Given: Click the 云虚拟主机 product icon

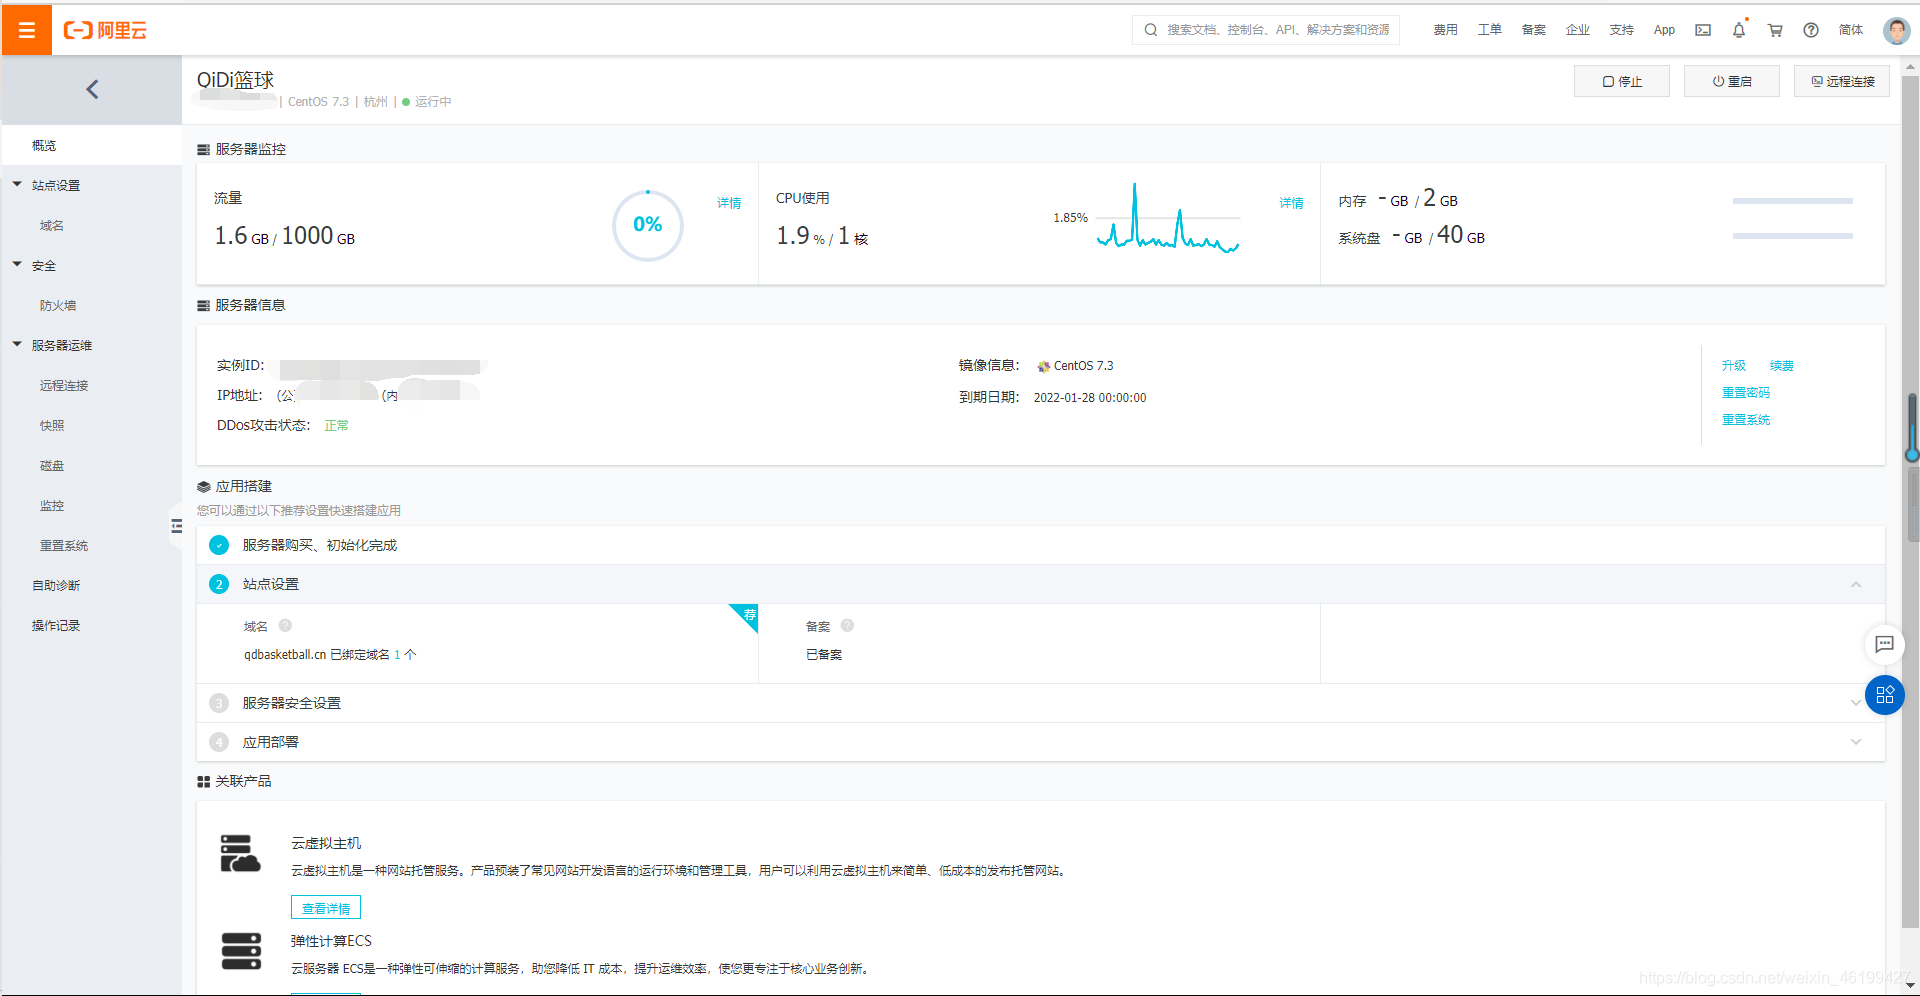Looking at the screenshot, I should point(240,854).
